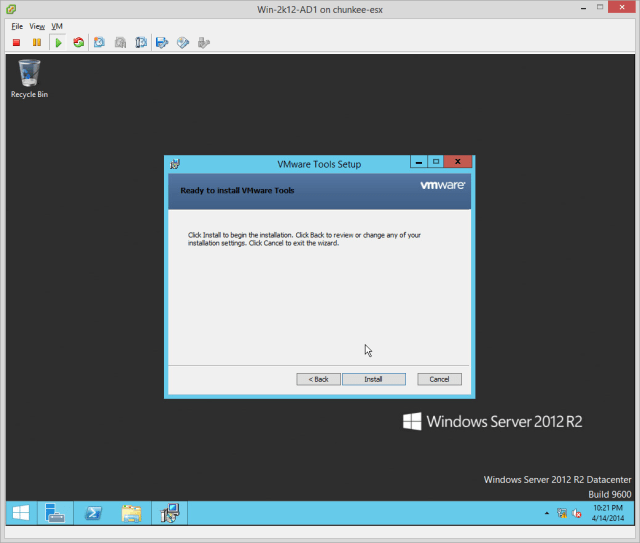Maximize the VMware Tools Setup dialog
The image size is (640, 543).
pyautogui.click(x=436, y=162)
